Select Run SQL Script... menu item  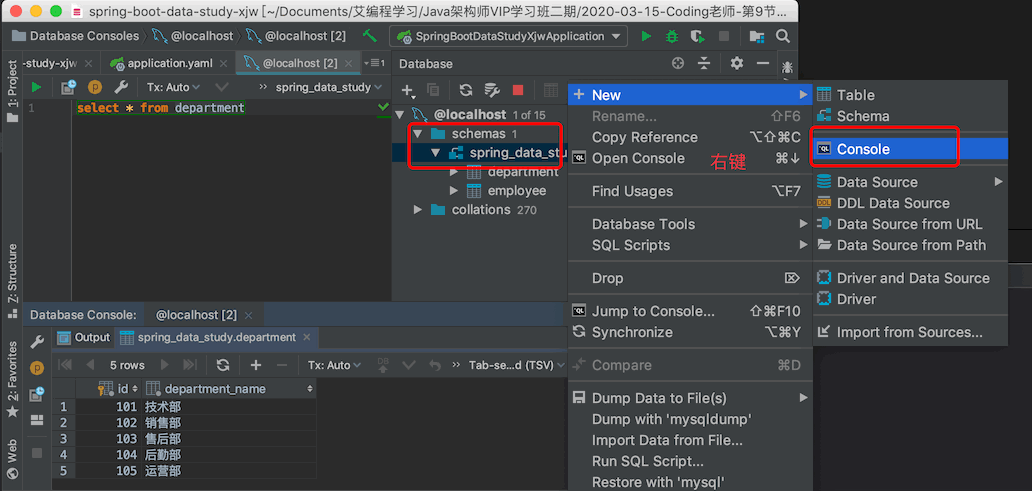click(x=689, y=461)
